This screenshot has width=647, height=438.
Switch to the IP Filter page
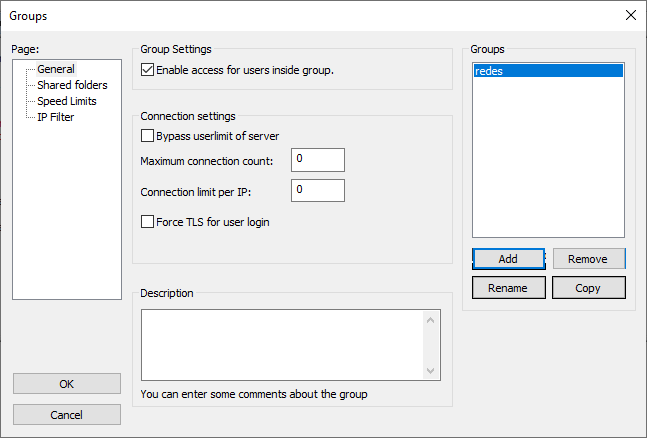tap(56, 117)
